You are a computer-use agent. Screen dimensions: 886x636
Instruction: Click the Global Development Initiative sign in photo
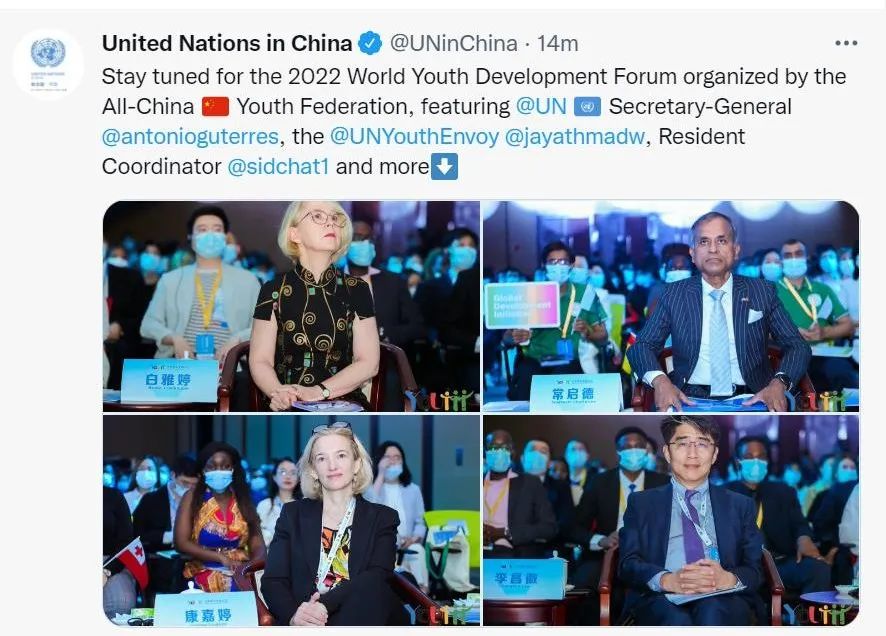click(x=522, y=306)
